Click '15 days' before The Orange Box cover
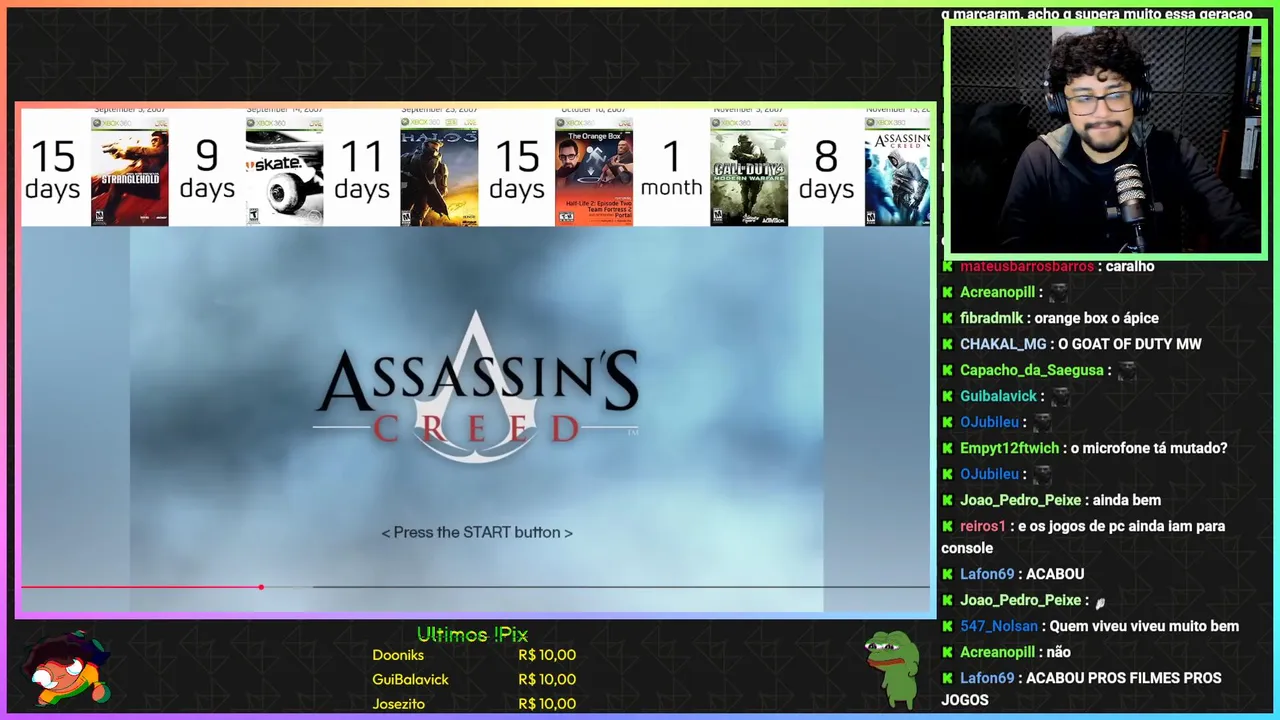The height and width of the screenshot is (720, 1280). pos(517,170)
